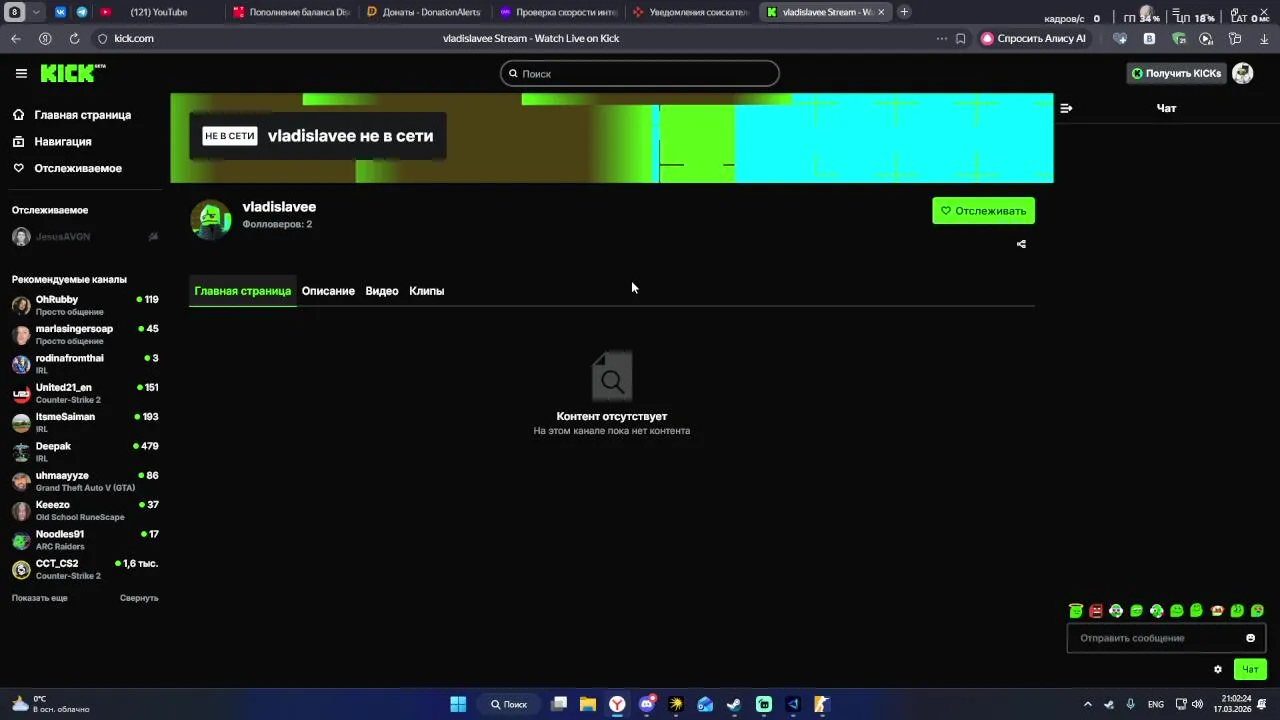Open the emoji picker in message box
The height and width of the screenshot is (720, 1280).
(1250, 638)
